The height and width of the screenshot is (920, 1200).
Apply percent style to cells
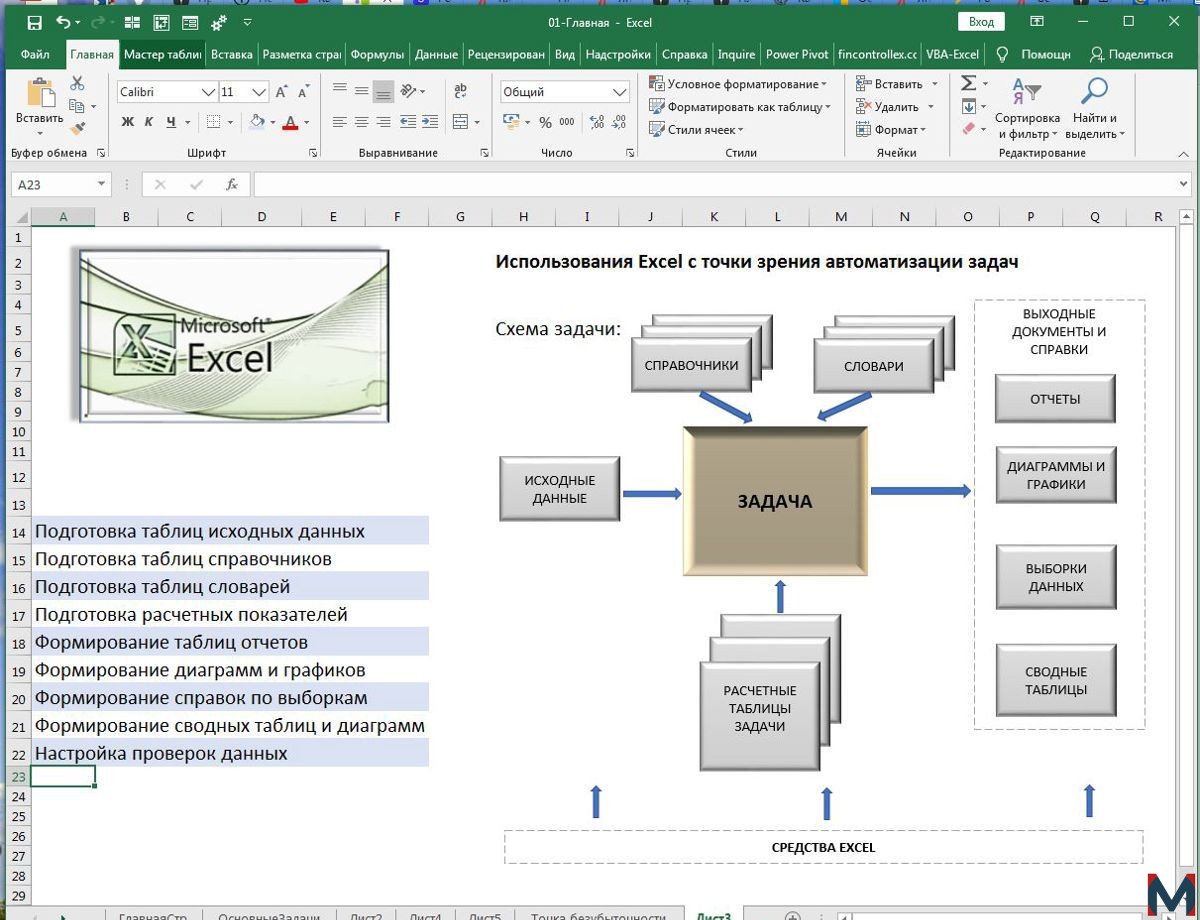coord(545,122)
